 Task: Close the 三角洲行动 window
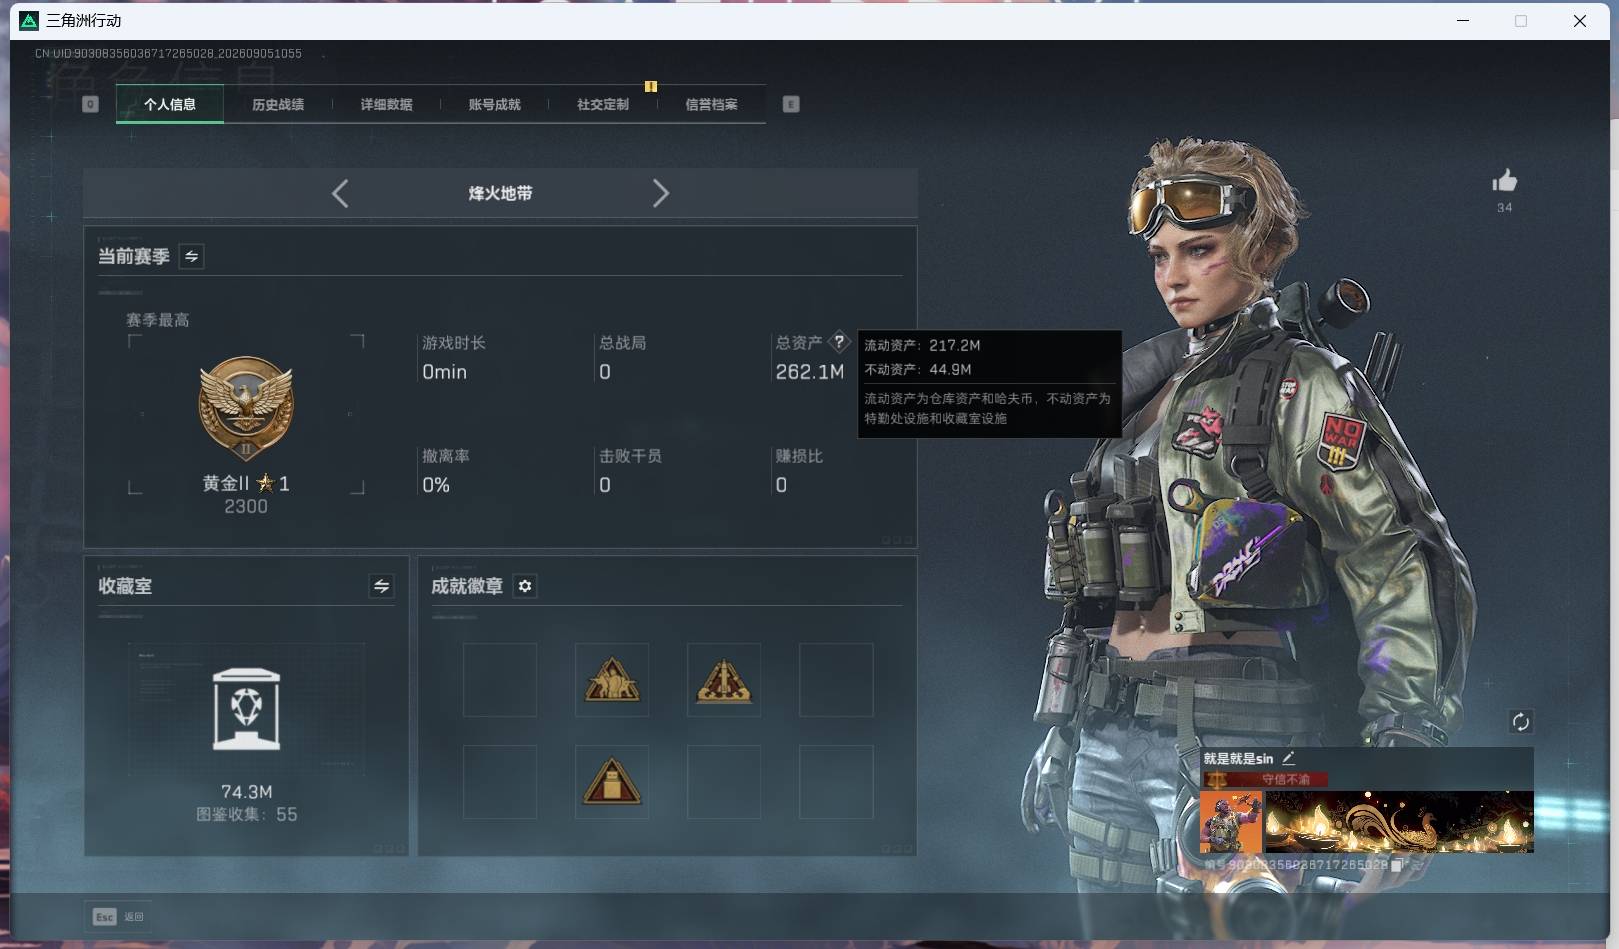point(1580,21)
